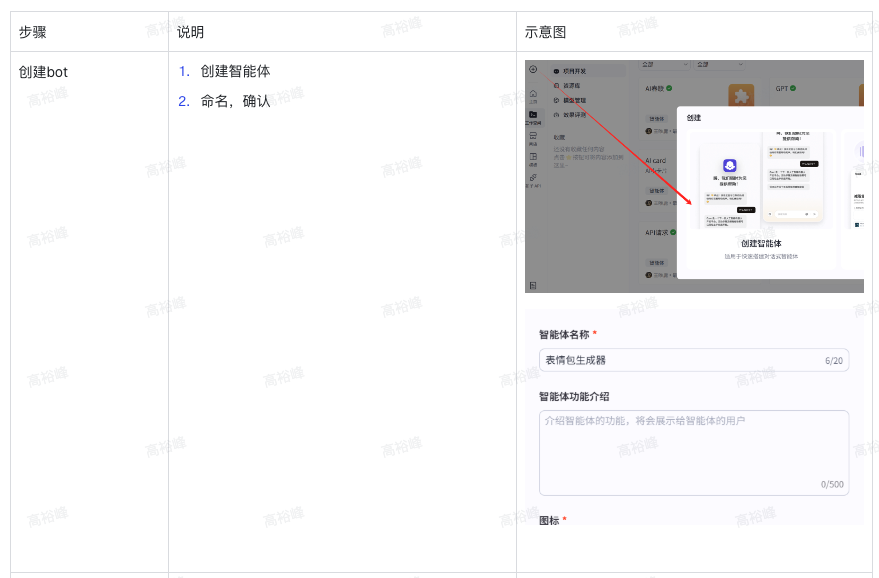Click the blue bot avatar in create dialog

click(729, 165)
